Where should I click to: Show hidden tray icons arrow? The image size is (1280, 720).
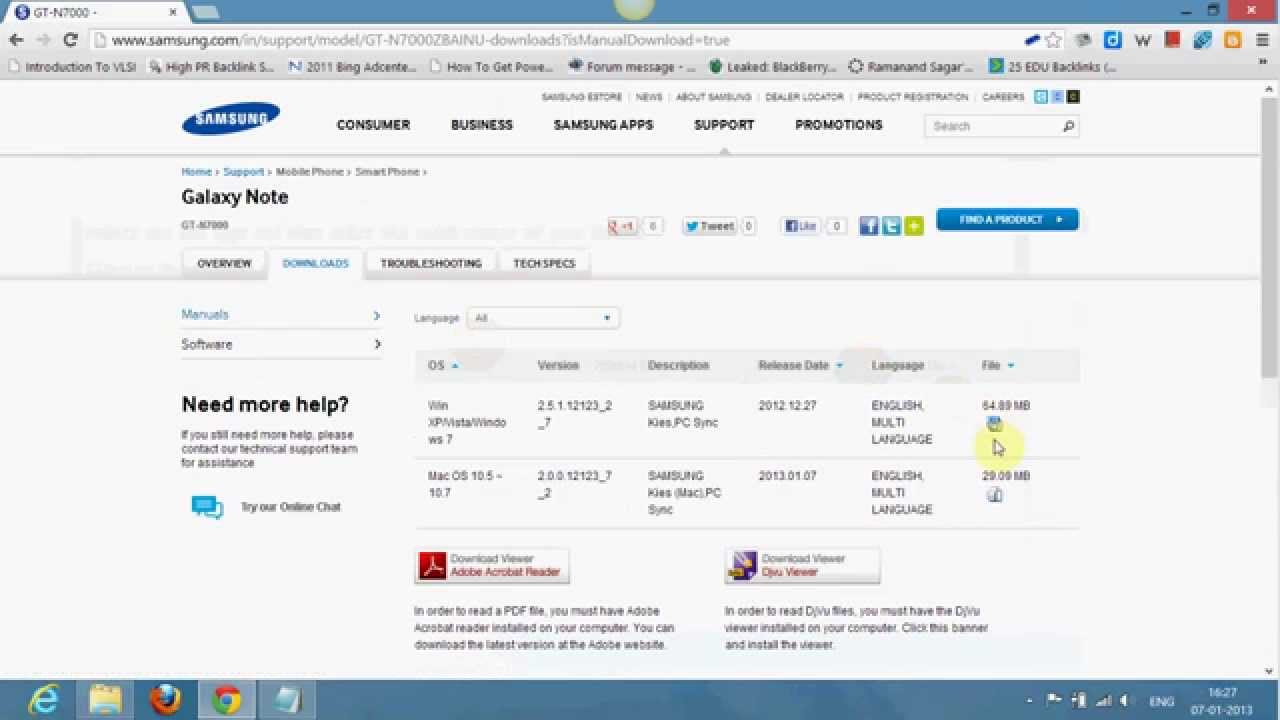point(1030,701)
